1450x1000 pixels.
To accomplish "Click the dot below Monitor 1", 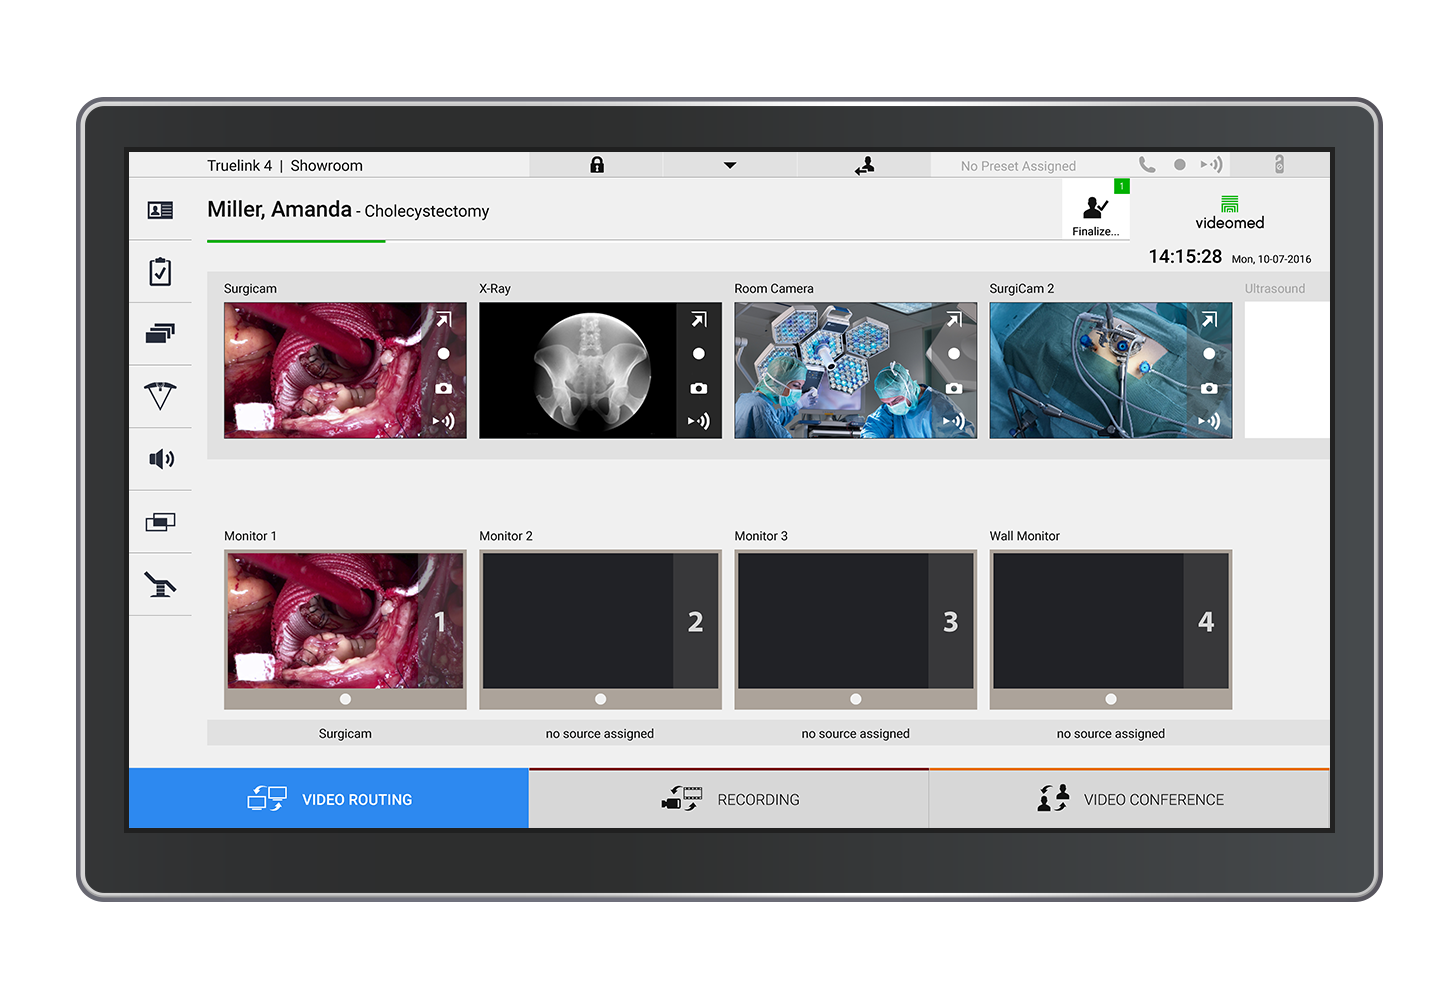I will pos(345,699).
